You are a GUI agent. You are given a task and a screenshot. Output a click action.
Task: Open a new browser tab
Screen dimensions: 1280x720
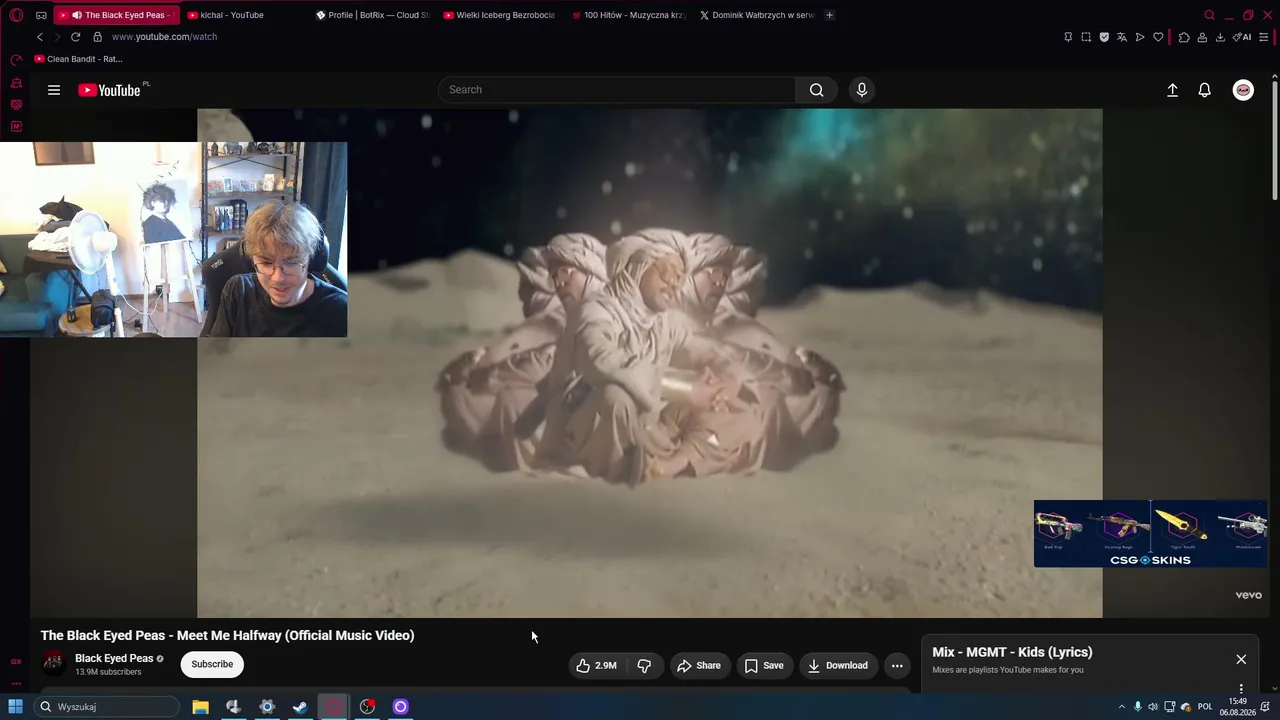point(829,15)
